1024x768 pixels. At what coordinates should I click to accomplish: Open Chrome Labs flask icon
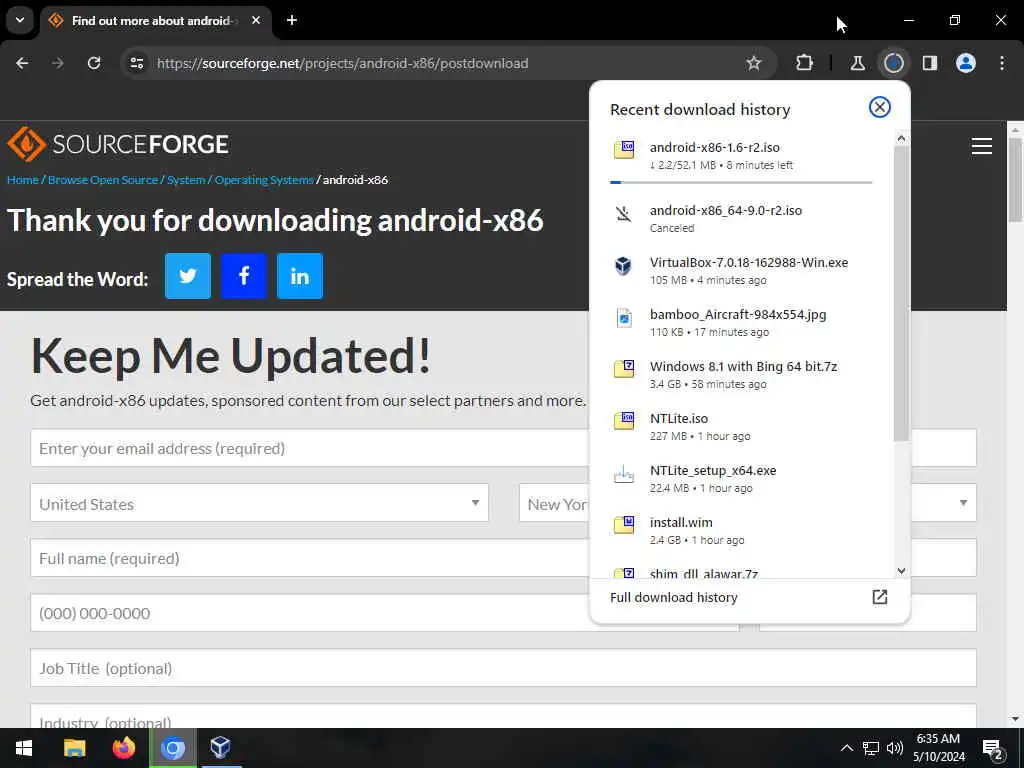(857, 63)
